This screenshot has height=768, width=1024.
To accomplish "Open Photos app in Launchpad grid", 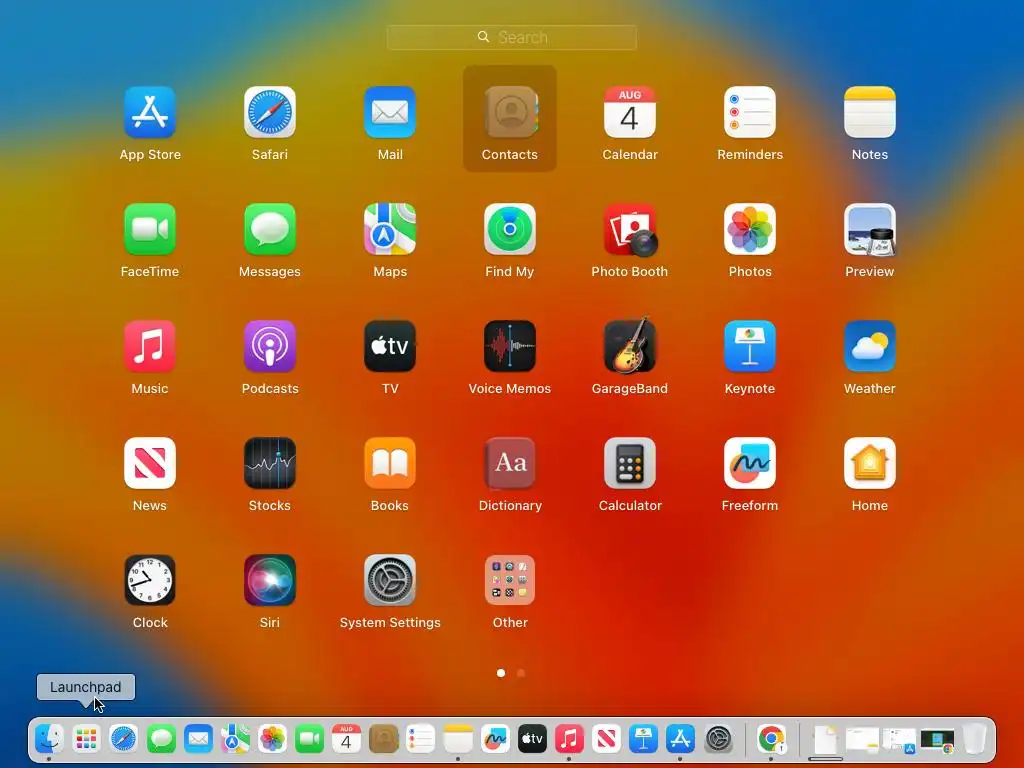I will coord(750,229).
